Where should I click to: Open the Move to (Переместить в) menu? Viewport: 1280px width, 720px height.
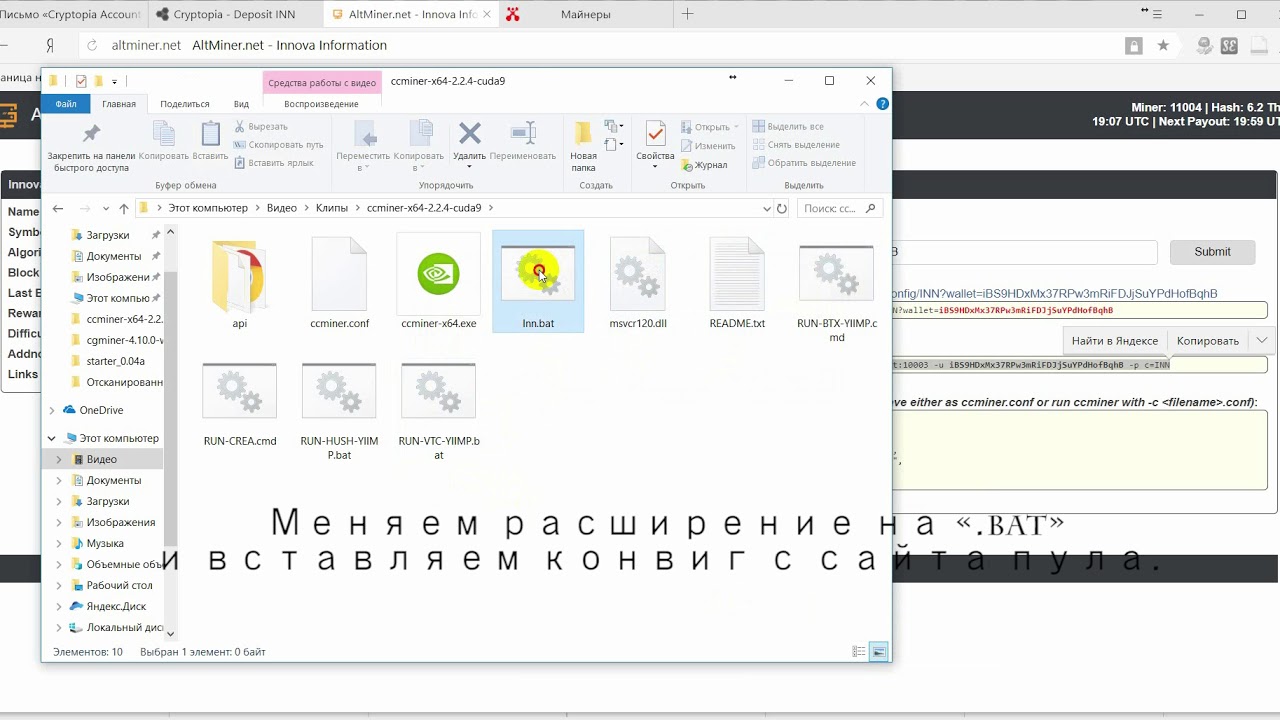[x=363, y=146]
